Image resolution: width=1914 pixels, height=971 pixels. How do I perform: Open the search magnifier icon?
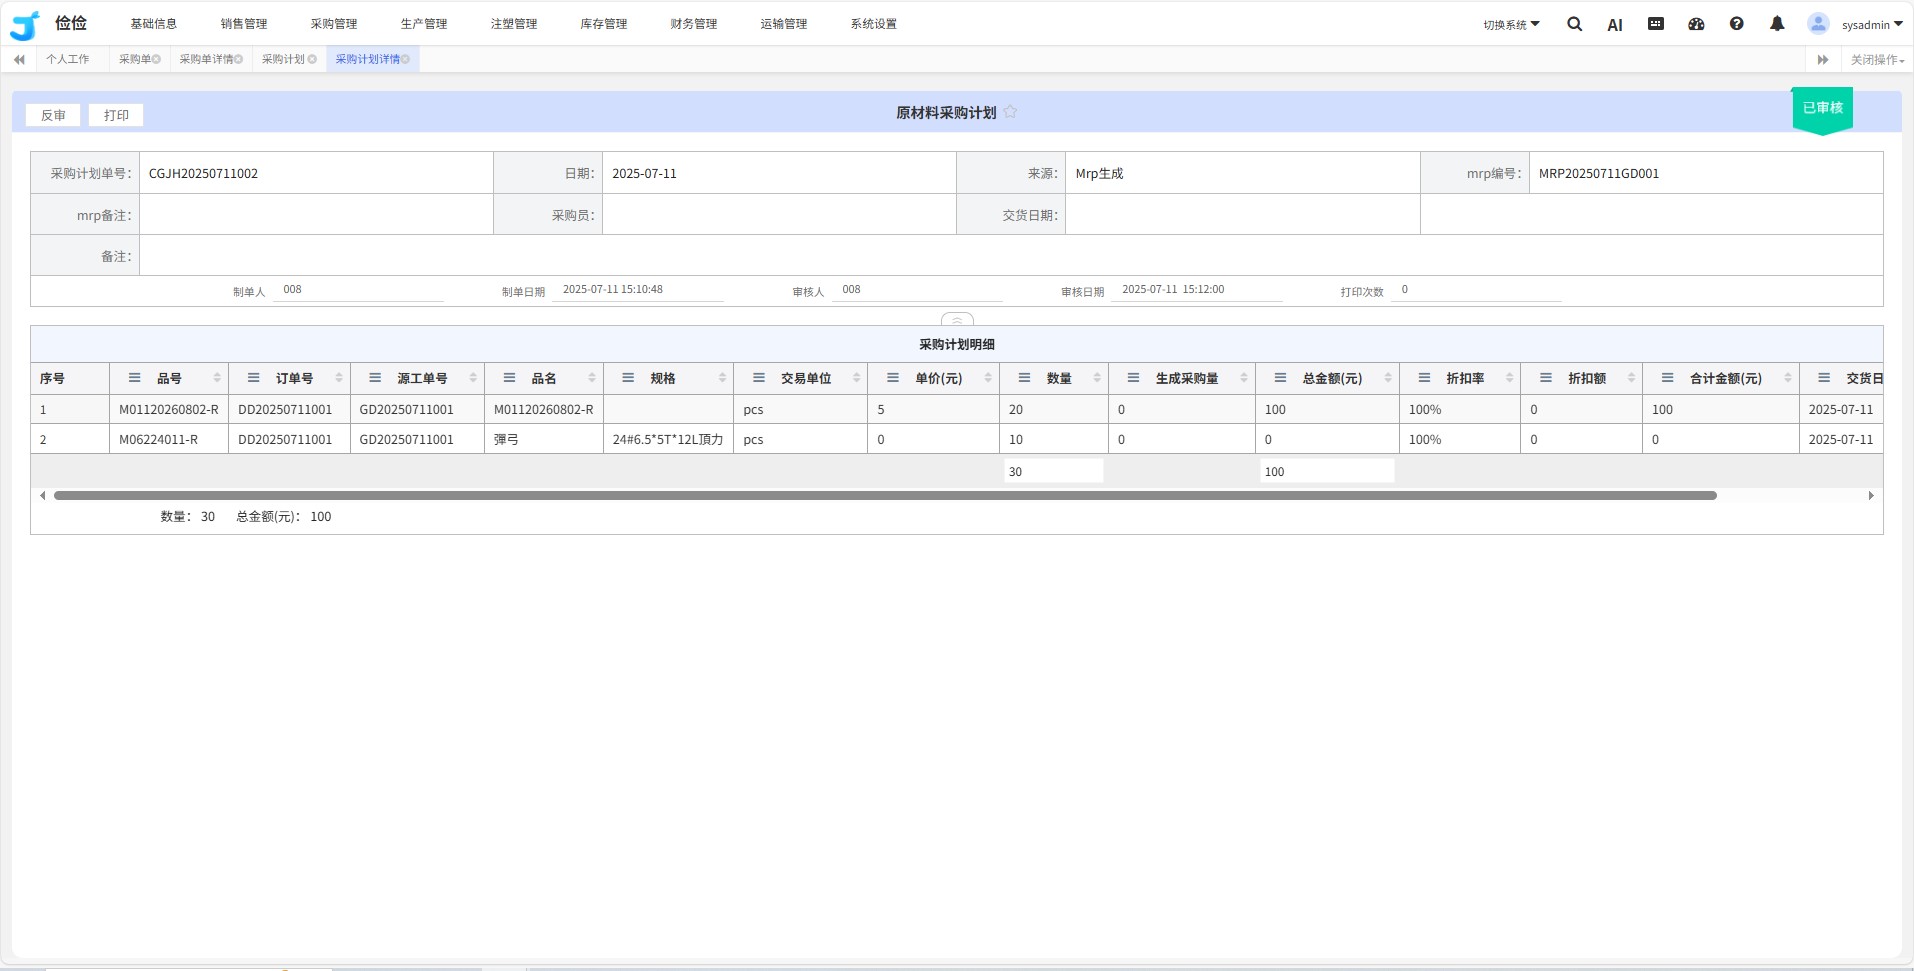1574,24
